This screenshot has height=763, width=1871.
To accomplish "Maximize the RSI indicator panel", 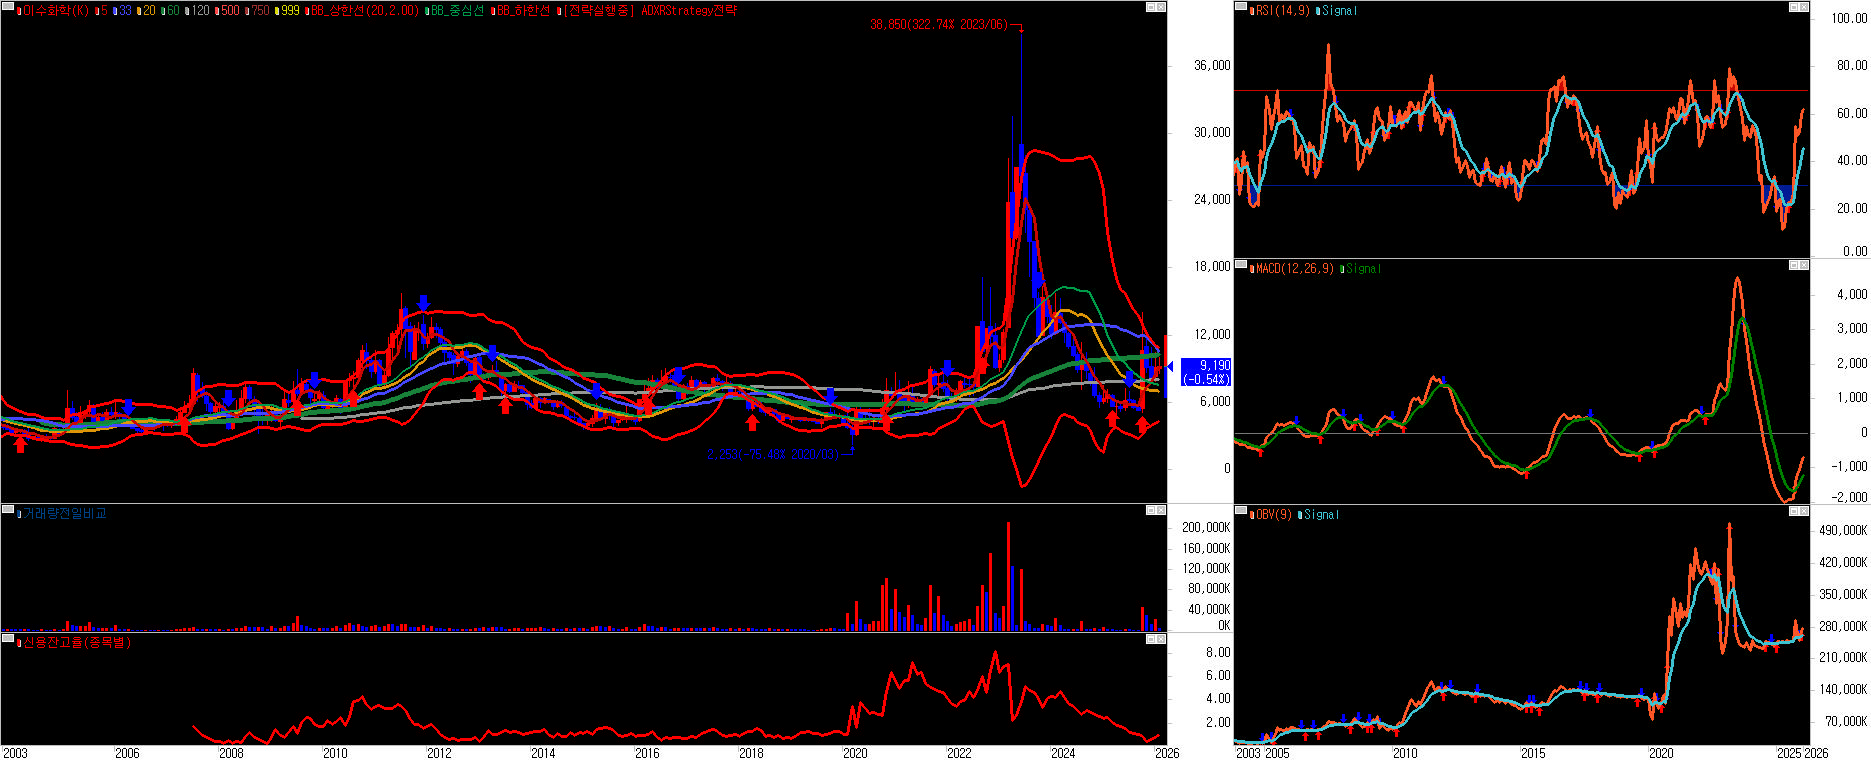I will 1794,7.
